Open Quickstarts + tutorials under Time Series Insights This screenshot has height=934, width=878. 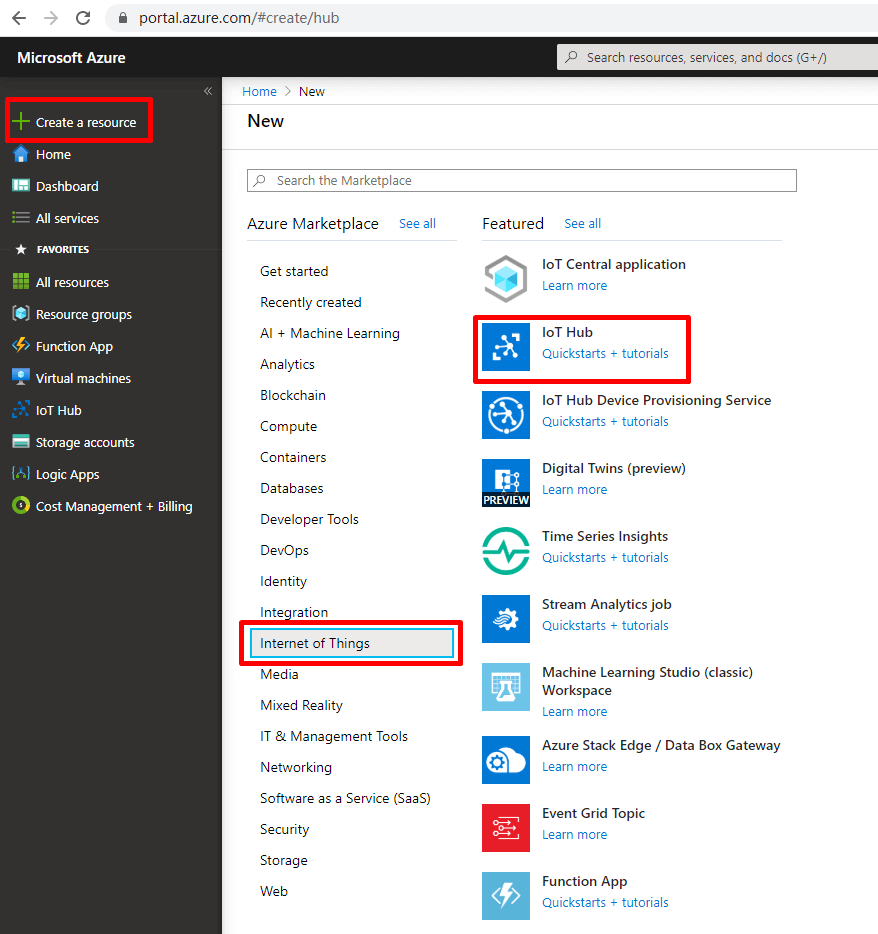coord(605,557)
